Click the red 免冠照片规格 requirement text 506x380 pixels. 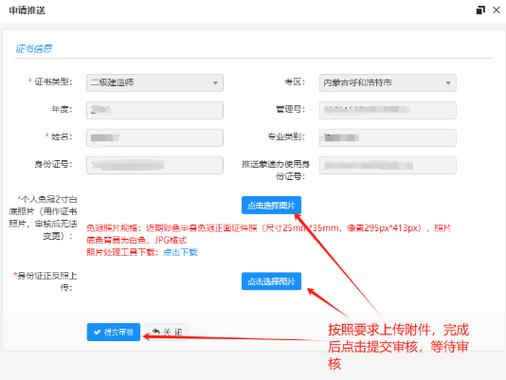pos(269,234)
